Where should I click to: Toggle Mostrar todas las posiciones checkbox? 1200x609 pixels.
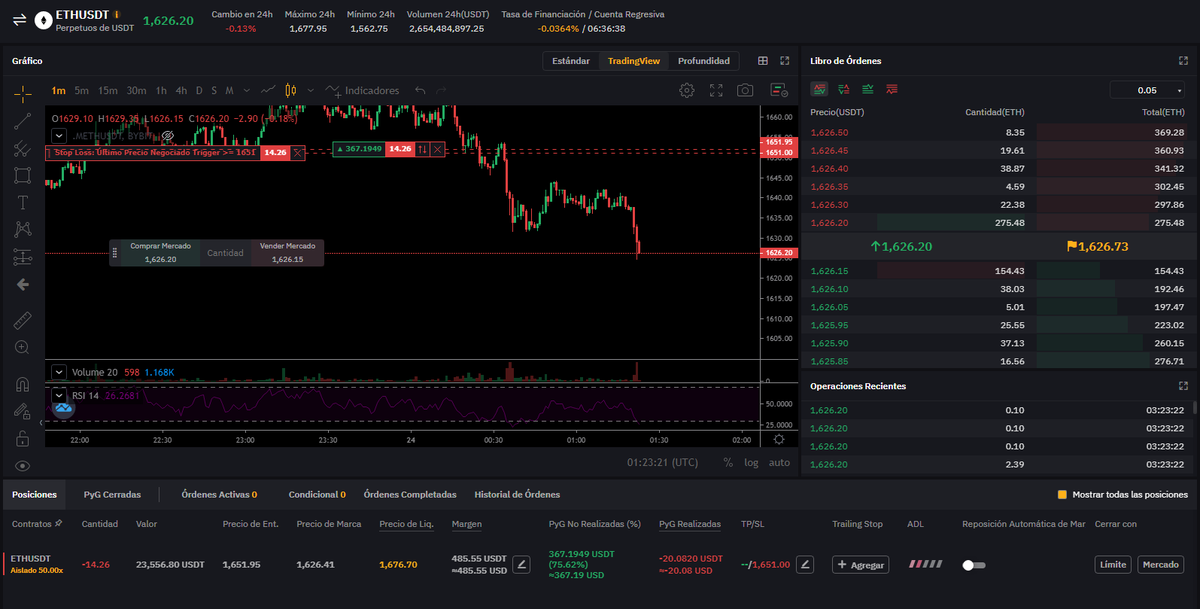[1062, 495]
